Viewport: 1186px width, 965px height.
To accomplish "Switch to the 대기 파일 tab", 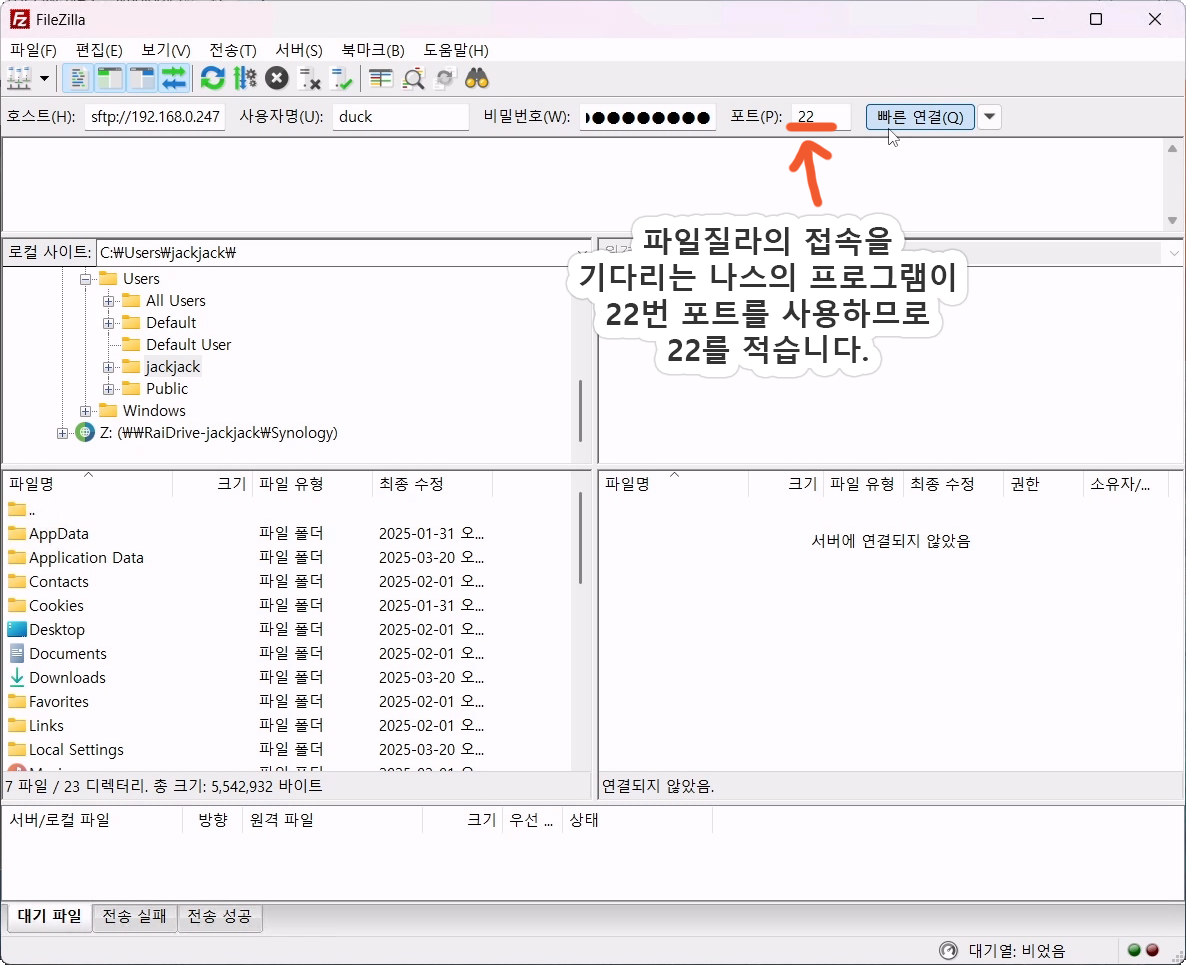I will [49, 916].
